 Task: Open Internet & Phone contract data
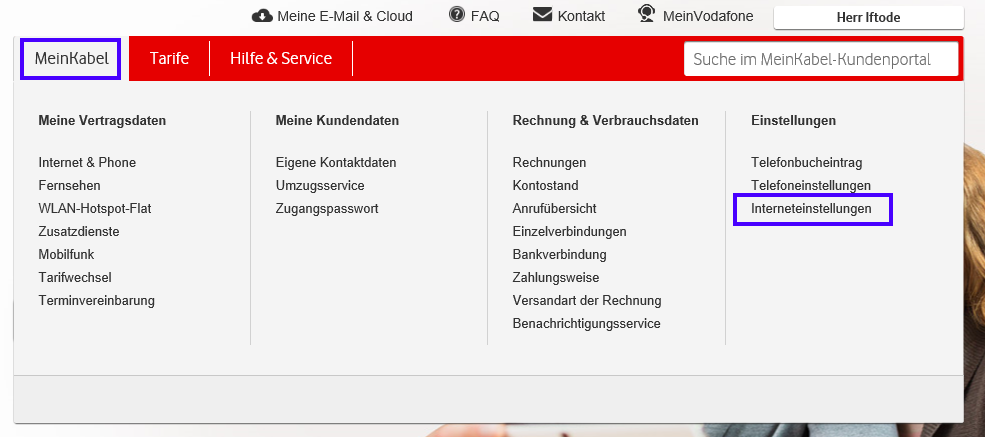tap(87, 163)
